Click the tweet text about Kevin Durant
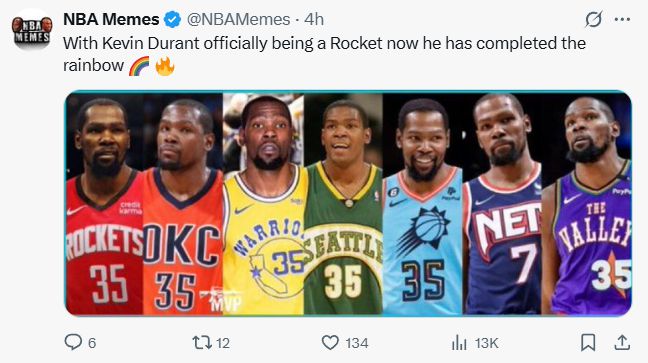 [x=324, y=54]
